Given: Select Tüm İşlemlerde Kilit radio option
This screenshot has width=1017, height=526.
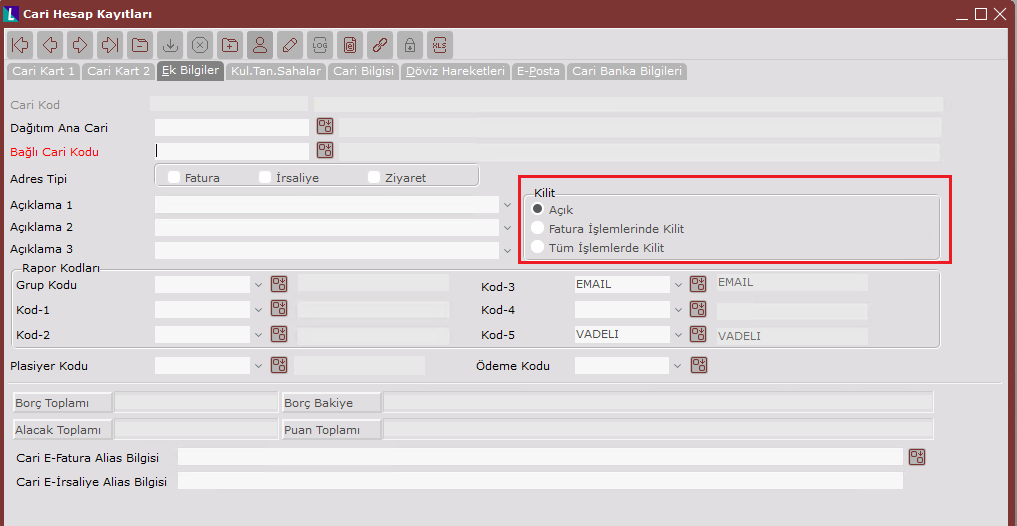Looking at the screenshot, I should 538,247.
